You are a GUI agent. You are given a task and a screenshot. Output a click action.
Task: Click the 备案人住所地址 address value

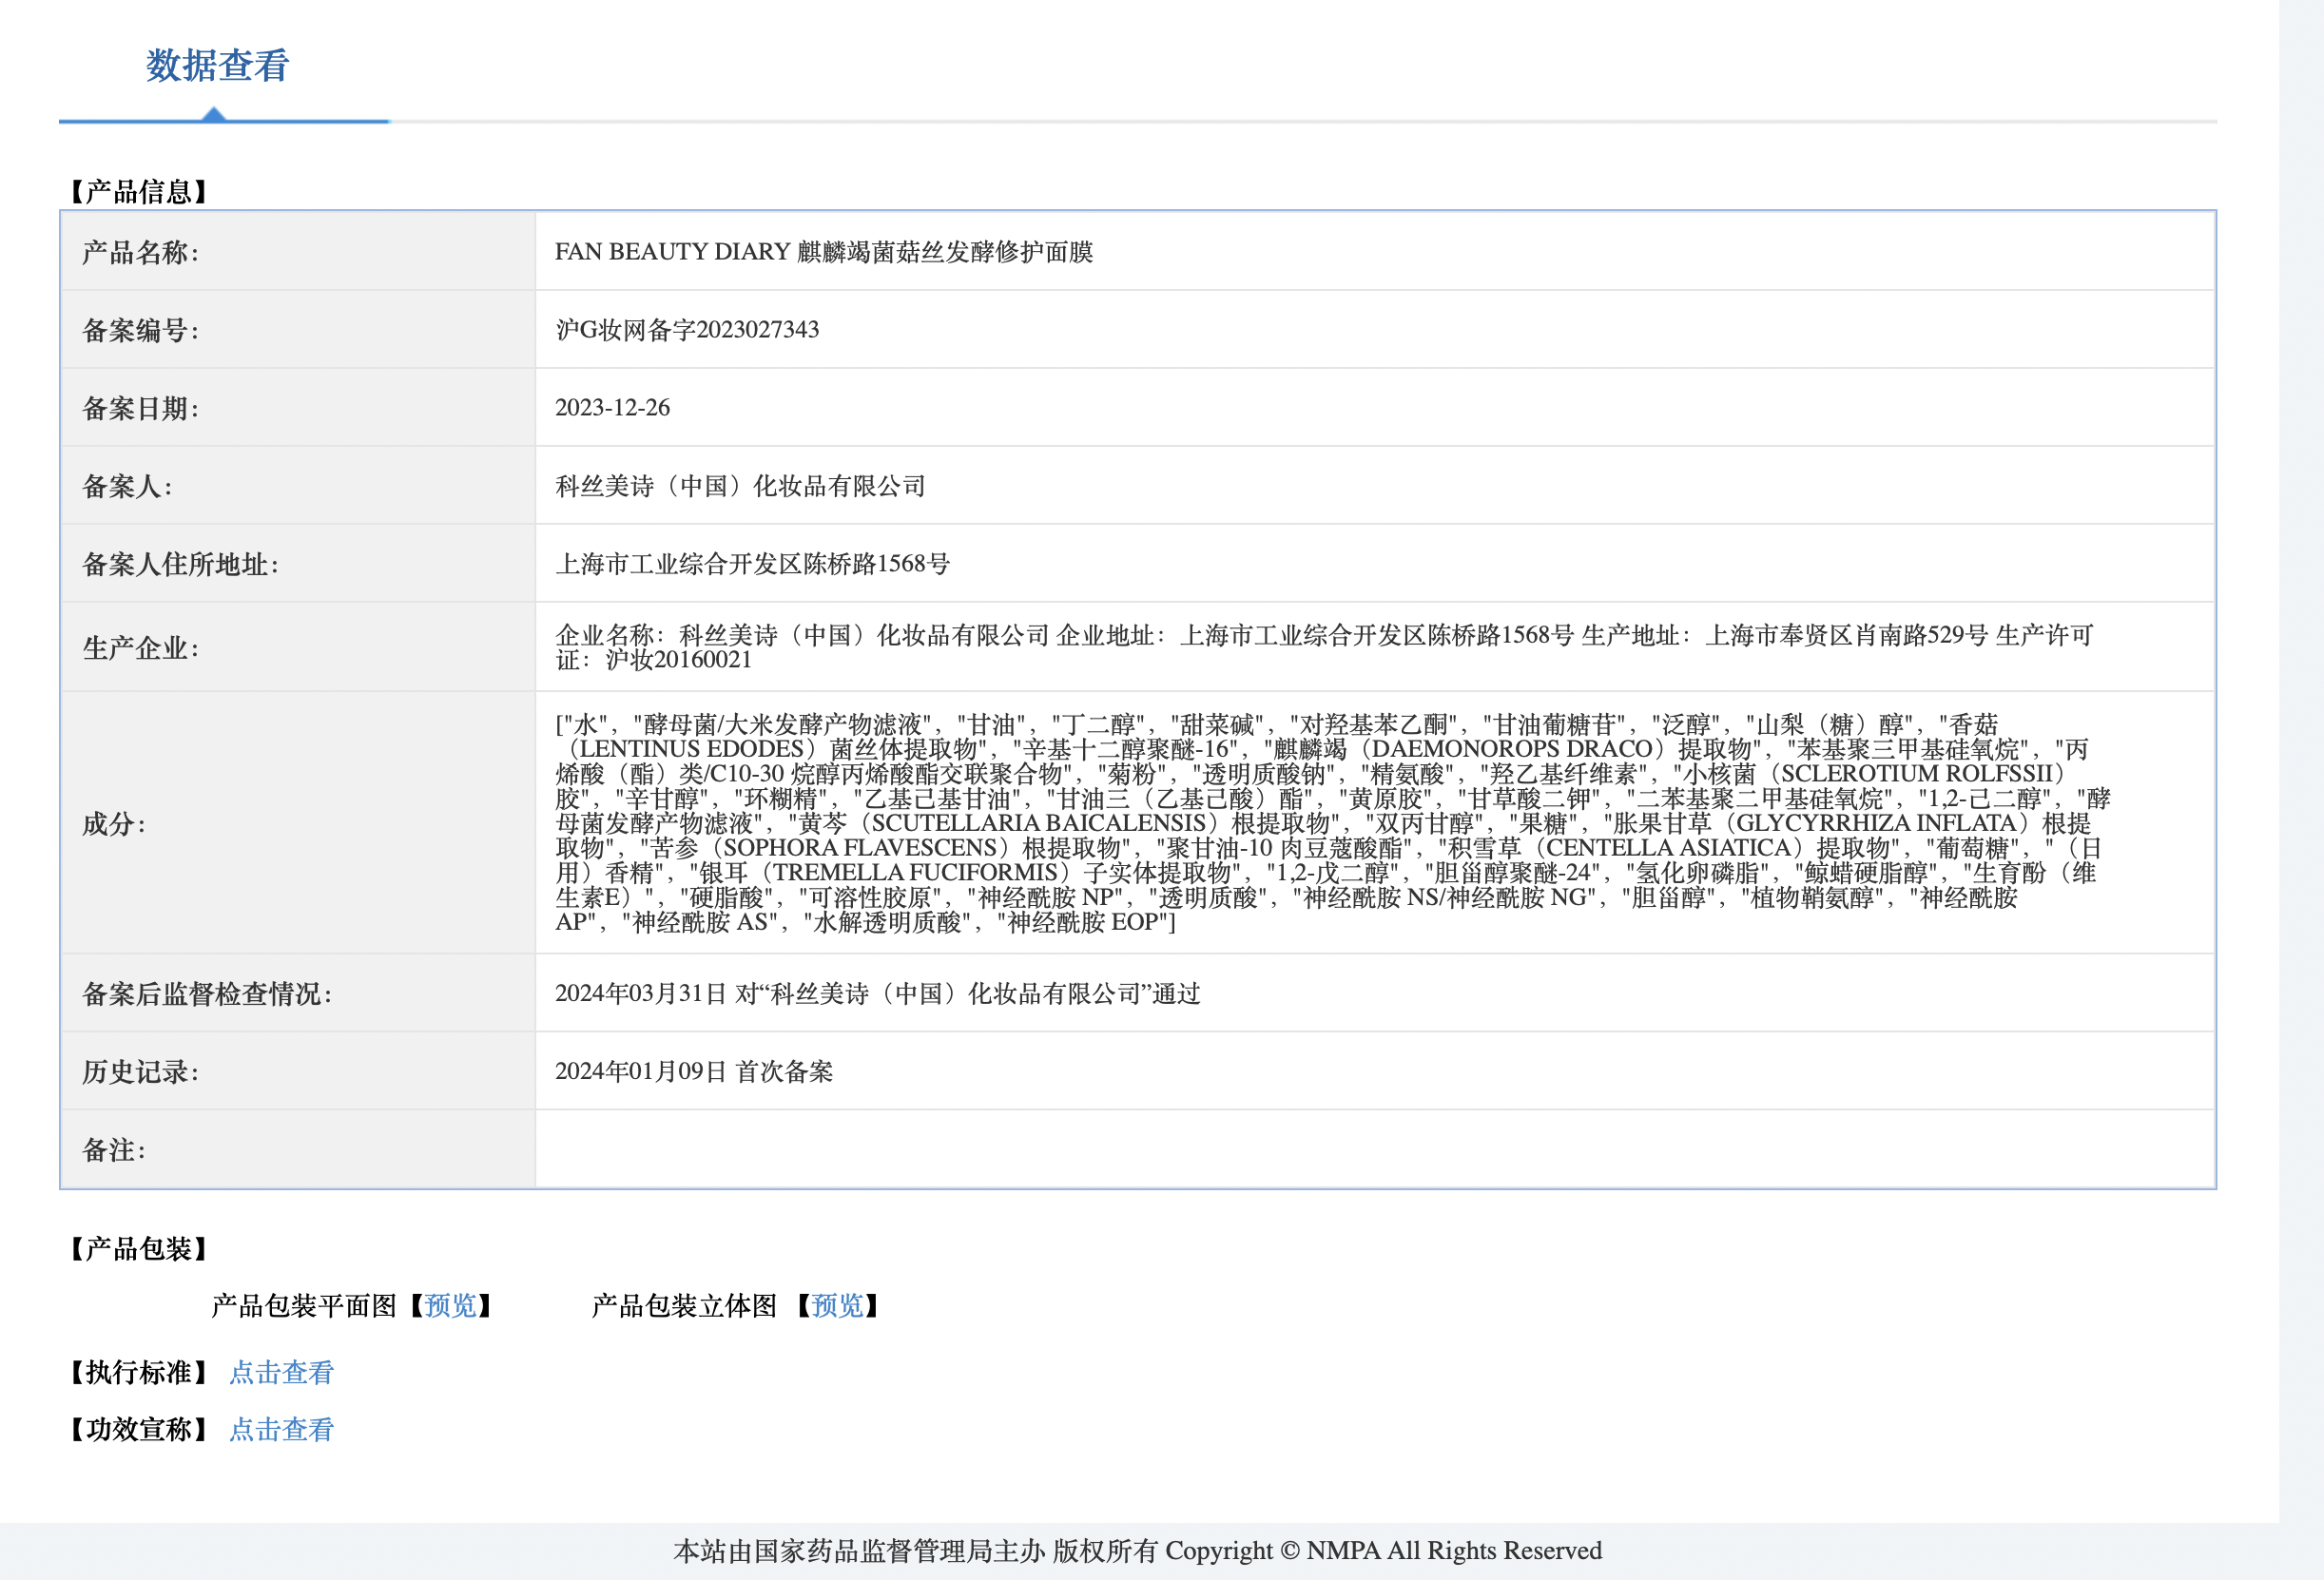752,564
